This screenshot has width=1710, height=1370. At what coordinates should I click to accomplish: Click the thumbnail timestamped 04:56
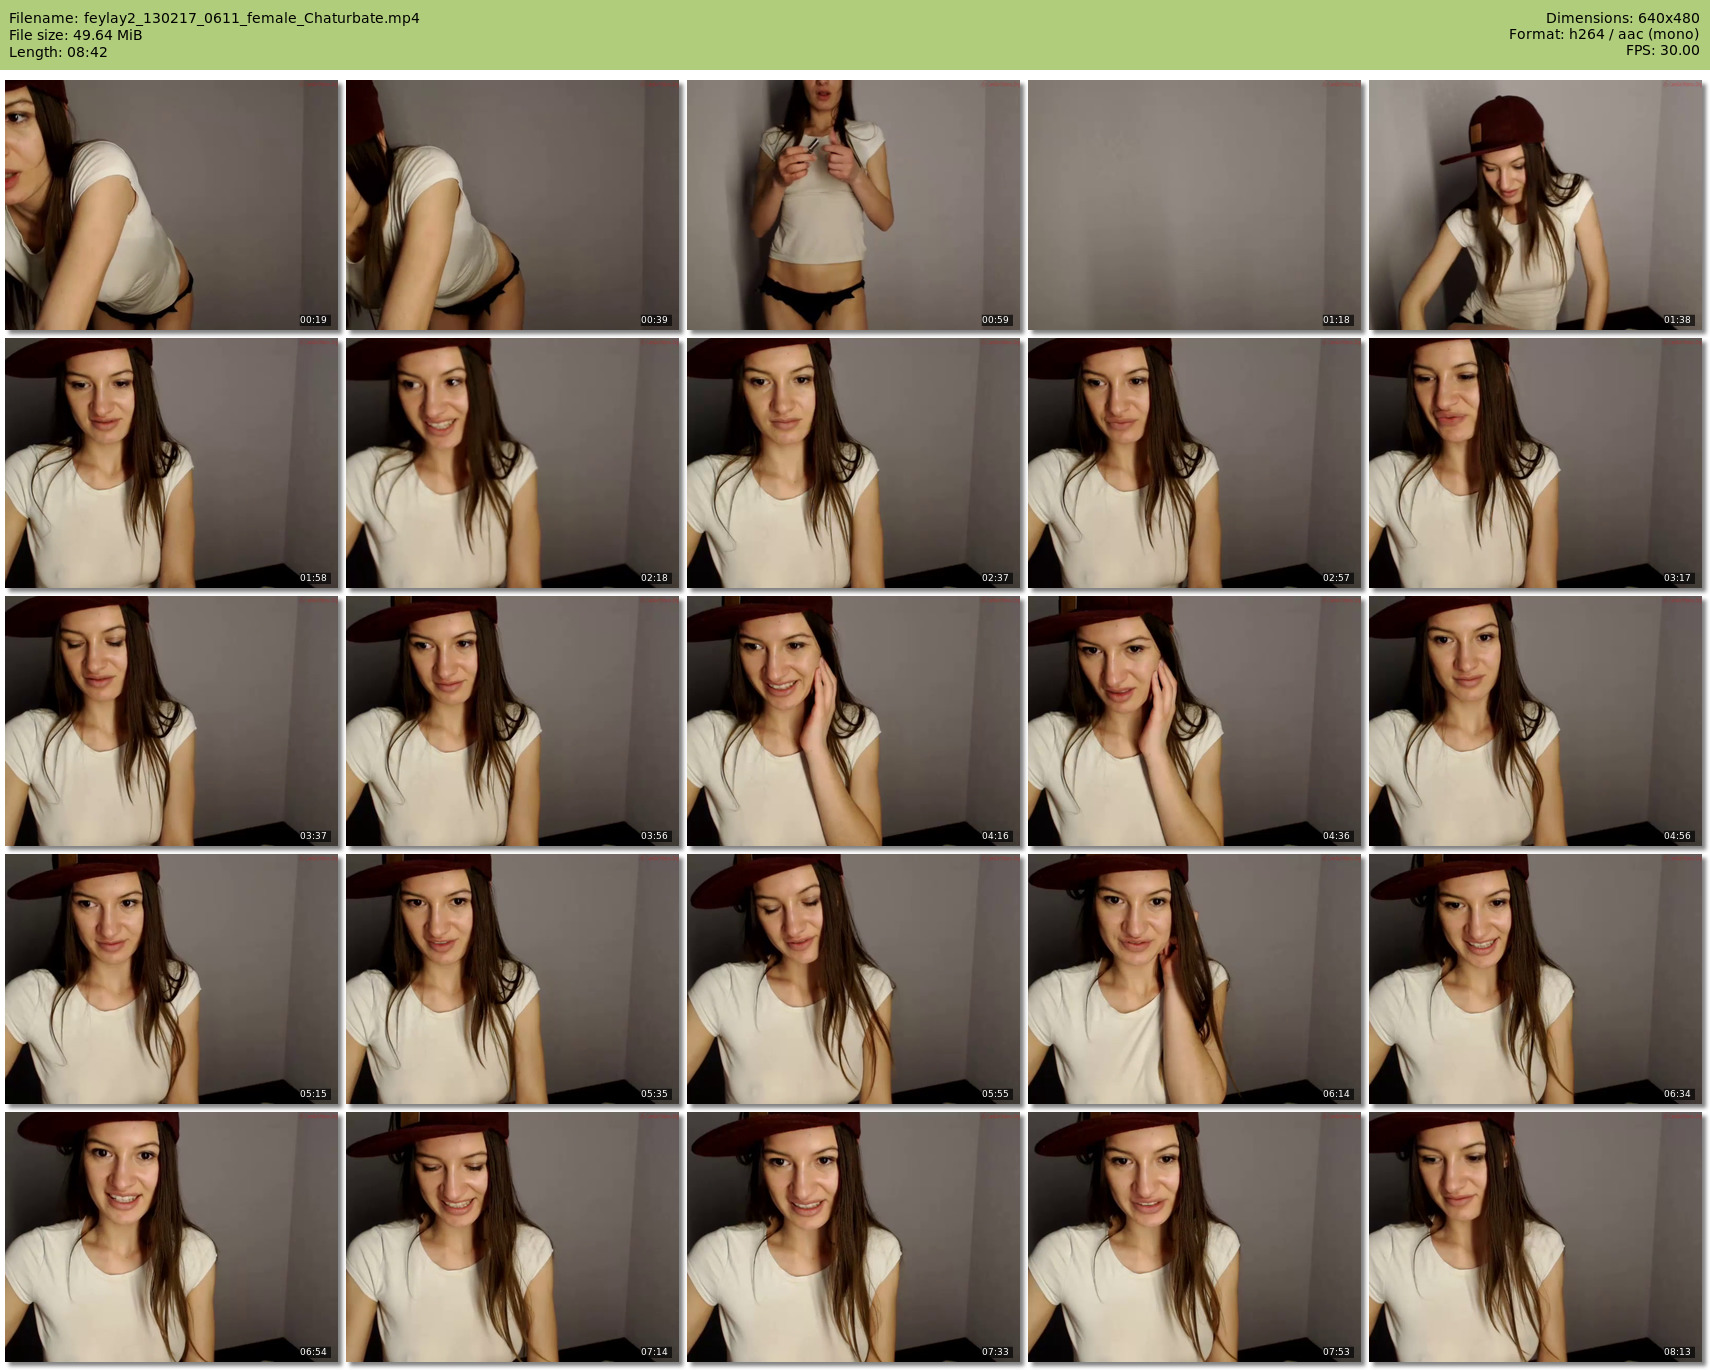pos(1535,721)
